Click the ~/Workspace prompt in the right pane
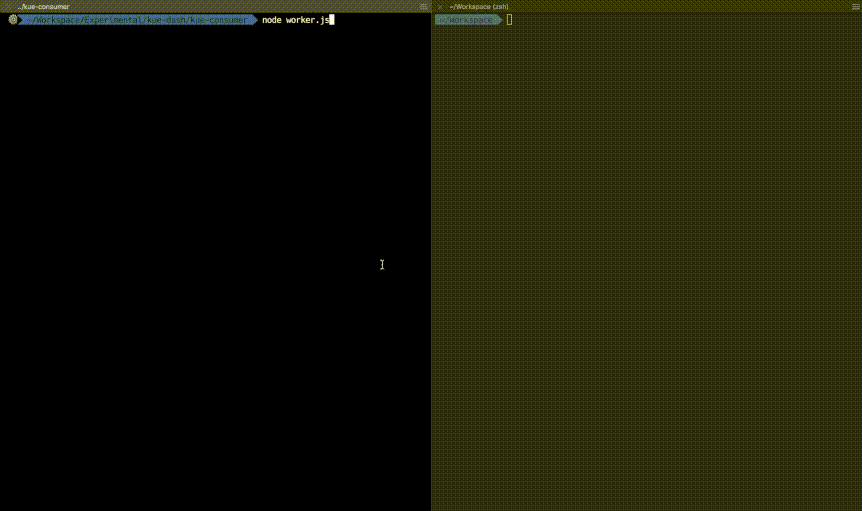862x511 pixels. (468, 20)
